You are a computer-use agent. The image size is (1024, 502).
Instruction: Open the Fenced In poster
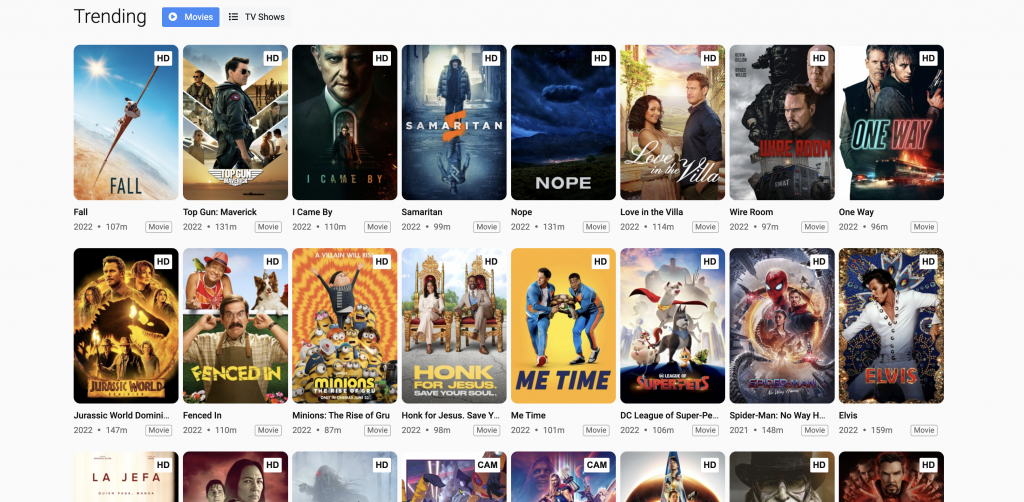pos(235,326)
